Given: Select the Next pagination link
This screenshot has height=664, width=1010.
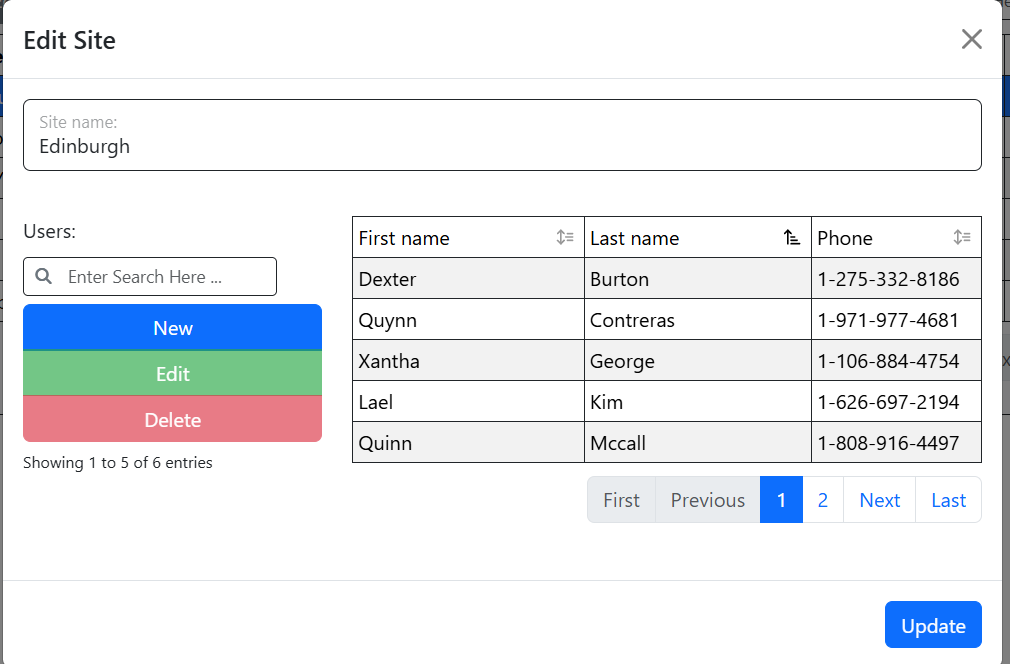Looking at the screenshot, I should pyautogui.click(x=879, y=500).
